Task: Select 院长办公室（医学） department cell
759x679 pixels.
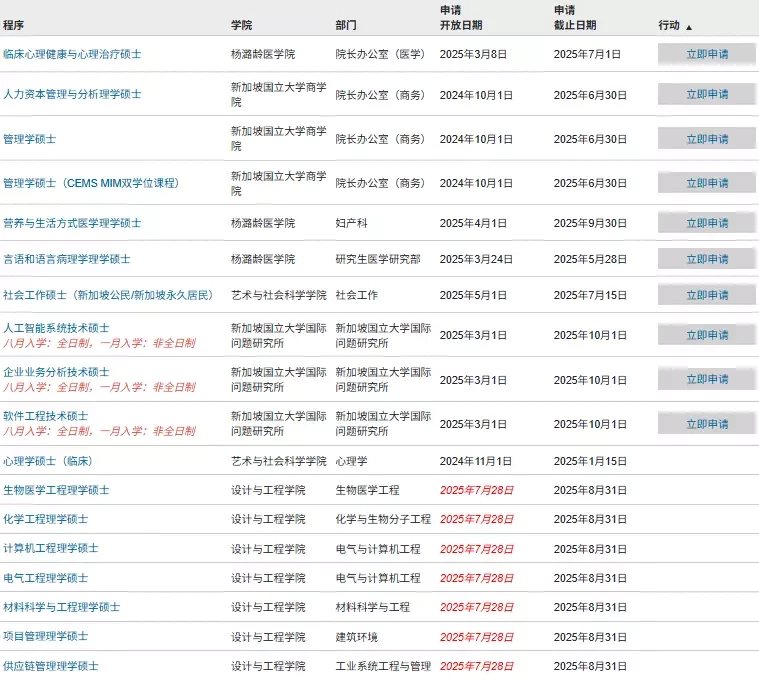Action: coord(381,54)
